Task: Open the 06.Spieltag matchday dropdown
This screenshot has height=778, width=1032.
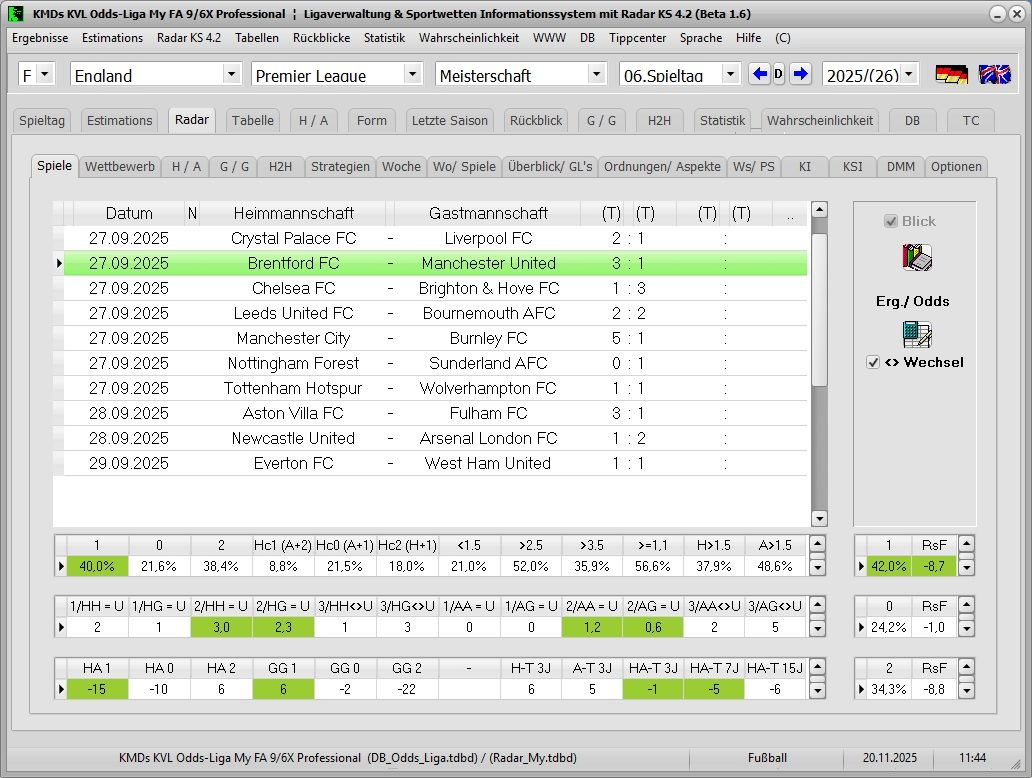Action: pos(730,74)
